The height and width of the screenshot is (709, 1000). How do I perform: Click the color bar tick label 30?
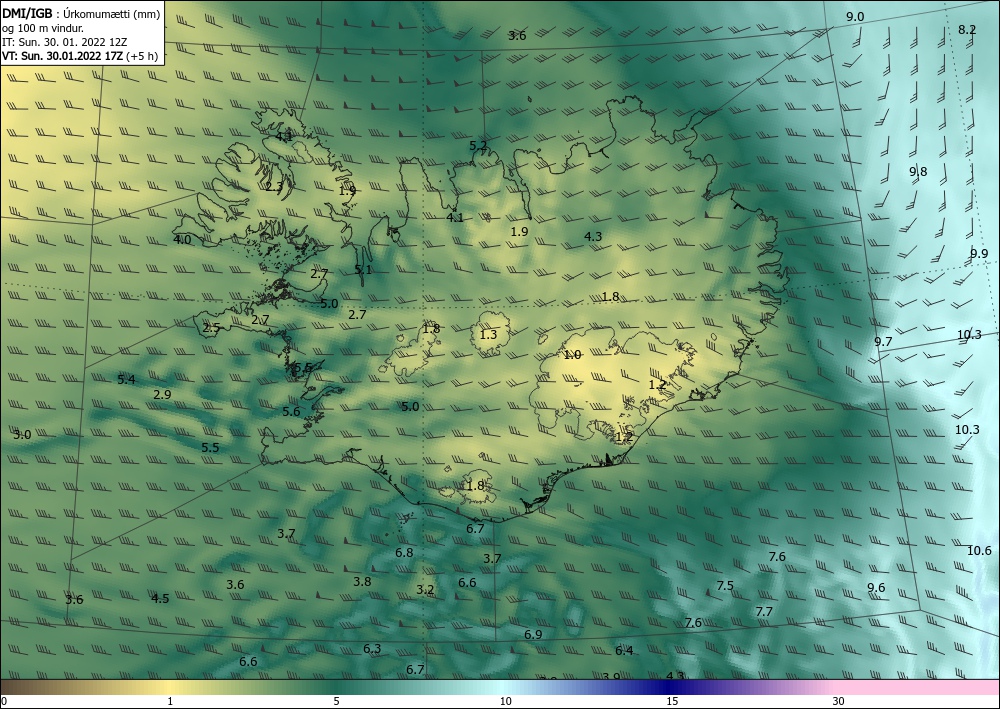click(839, 701)
